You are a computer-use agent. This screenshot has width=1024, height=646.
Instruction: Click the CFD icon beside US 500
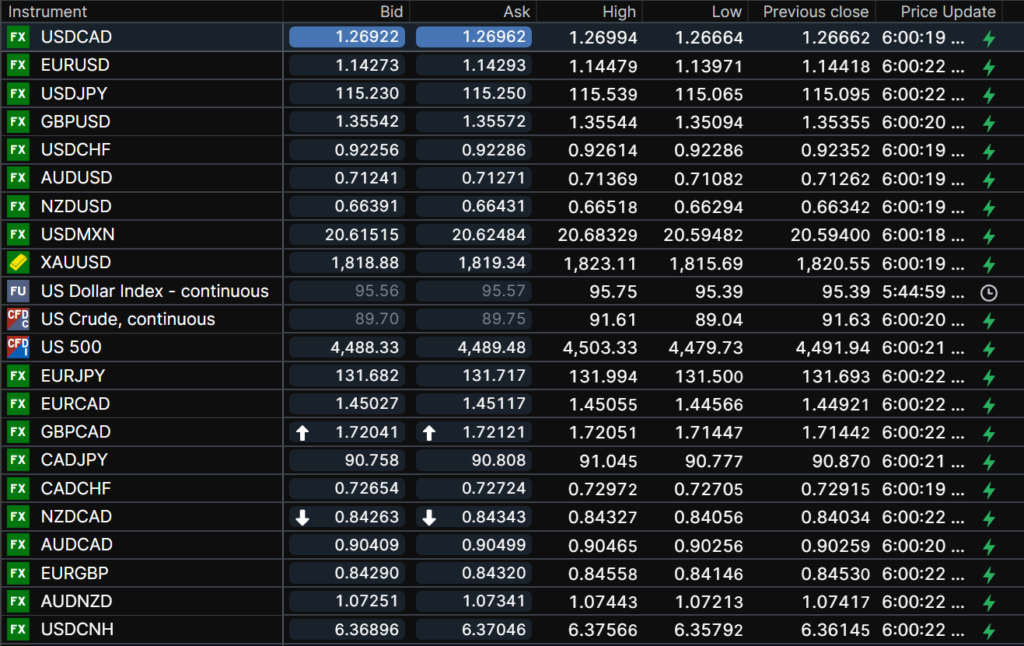click(x=18, y=347)
